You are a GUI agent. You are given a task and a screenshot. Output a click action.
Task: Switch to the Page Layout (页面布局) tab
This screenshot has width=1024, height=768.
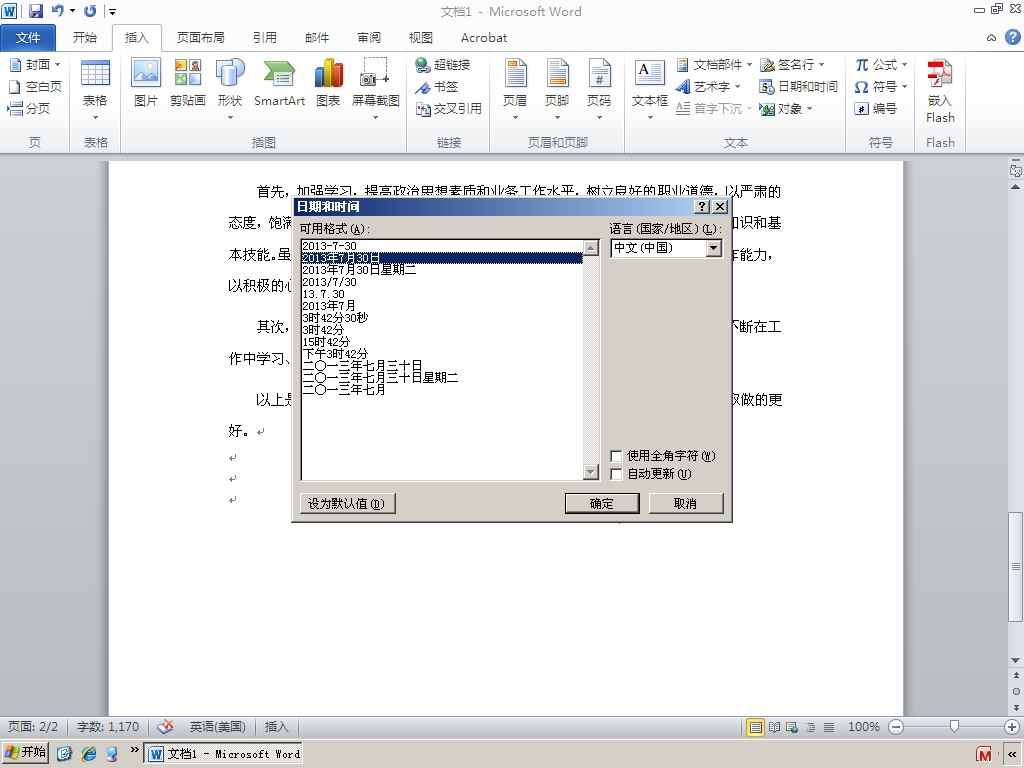(x=200, y=37)
